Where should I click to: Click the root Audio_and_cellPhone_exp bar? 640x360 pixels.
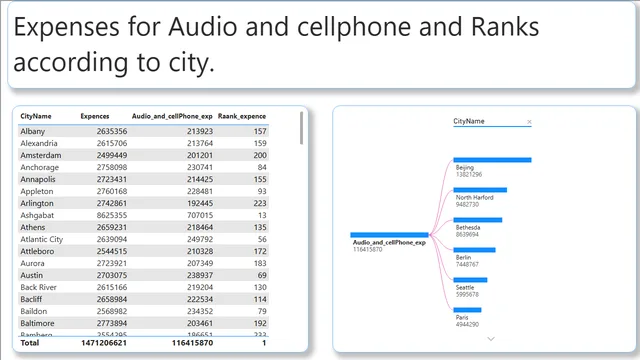[389, 235]
